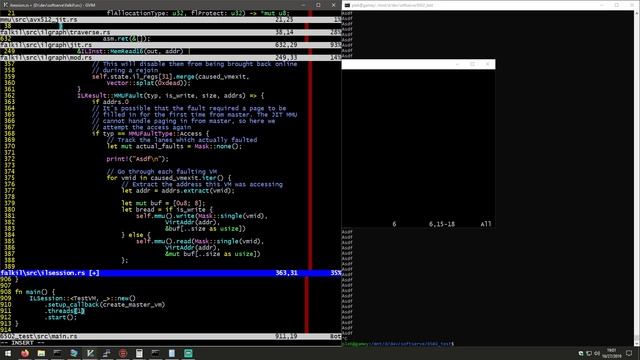Open the green app at the taskbar's end
Image resolution: width=640 pixels, height=360 pixels.
coord(188,353)
